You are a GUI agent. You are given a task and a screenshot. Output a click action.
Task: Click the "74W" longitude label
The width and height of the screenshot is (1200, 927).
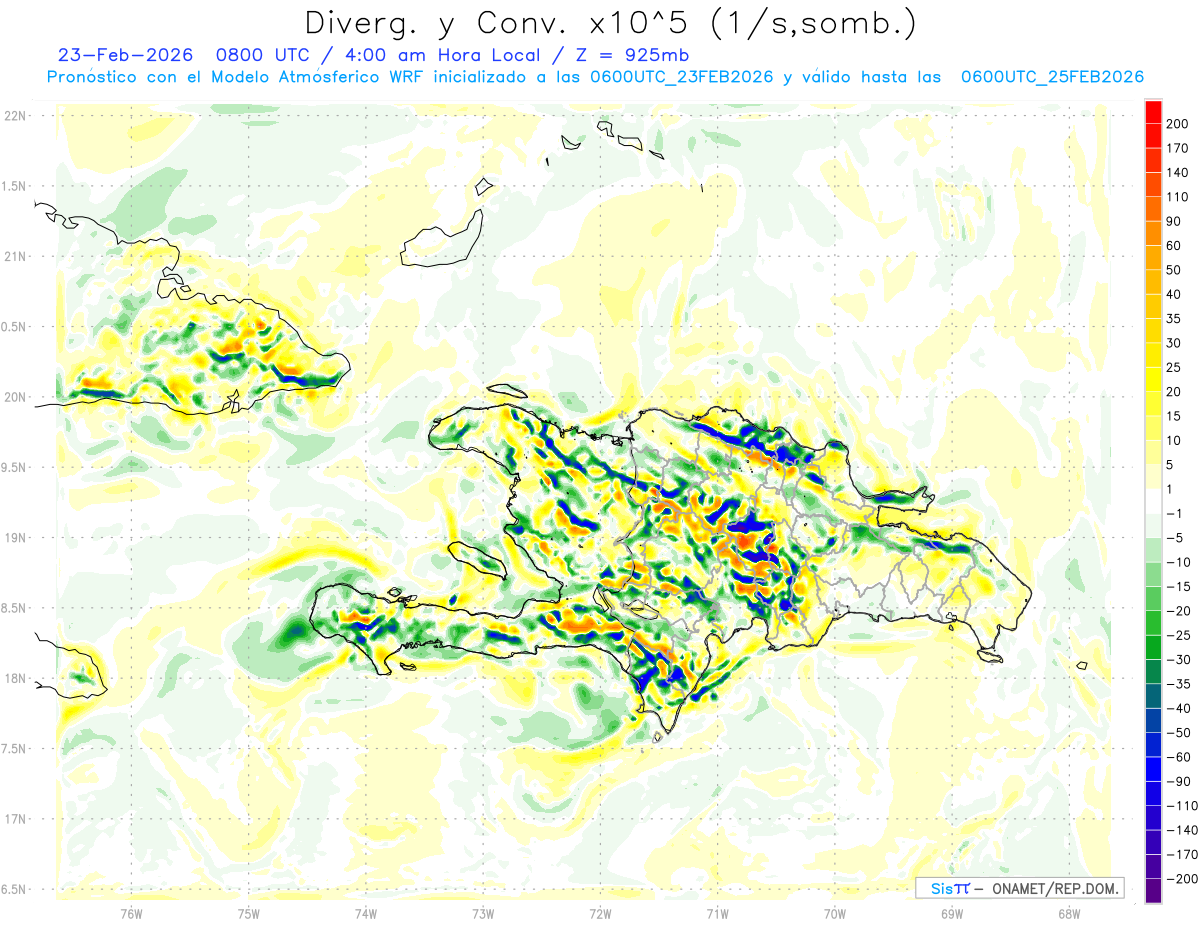pyautogui.click(x=366, y=913)
